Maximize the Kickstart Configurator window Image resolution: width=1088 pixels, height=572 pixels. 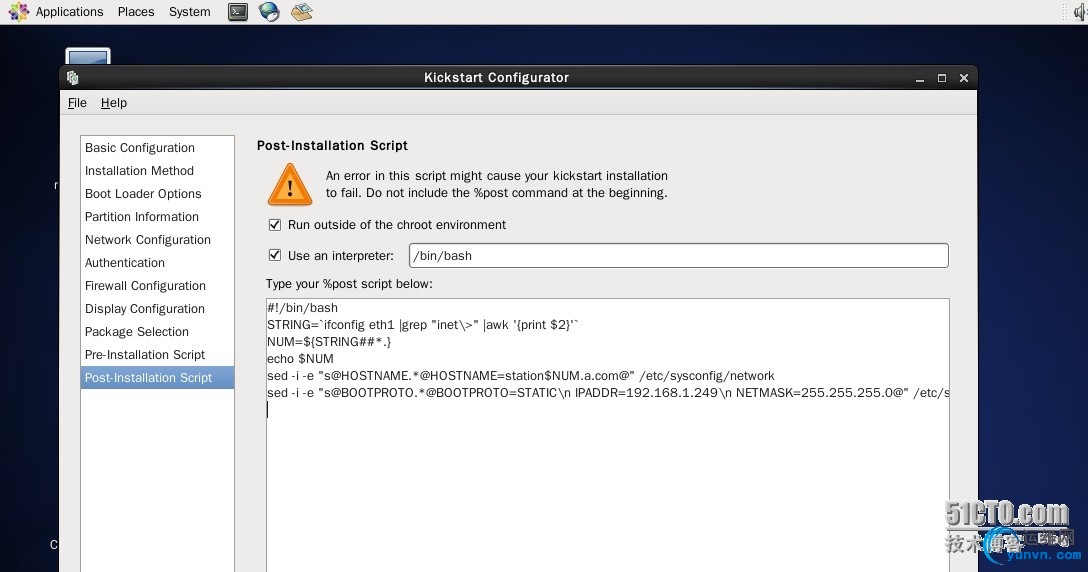point(942,78)
